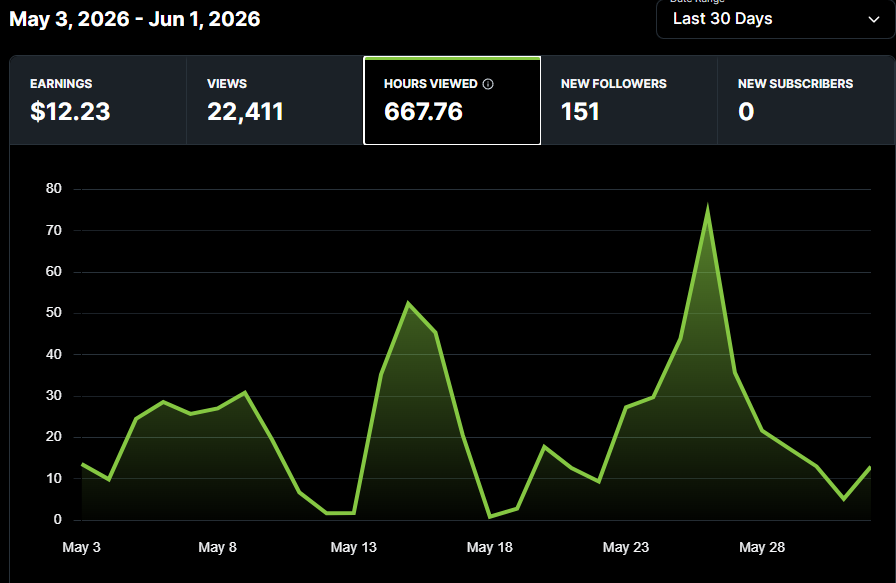Open the Last 30 Days date range dropdown
Image resolution: width=896 pixels, height=583 pixels.
pyautogui.click(x=775, y=19)
